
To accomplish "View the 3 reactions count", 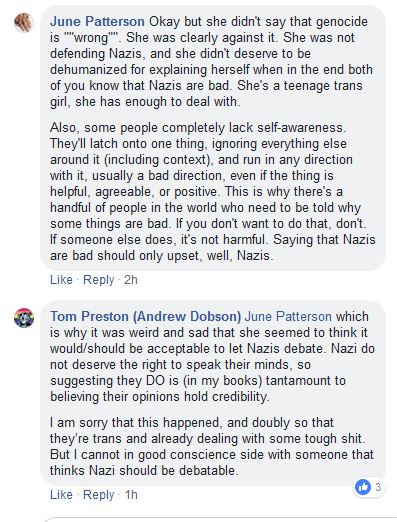I will click(x=378, y=487).
